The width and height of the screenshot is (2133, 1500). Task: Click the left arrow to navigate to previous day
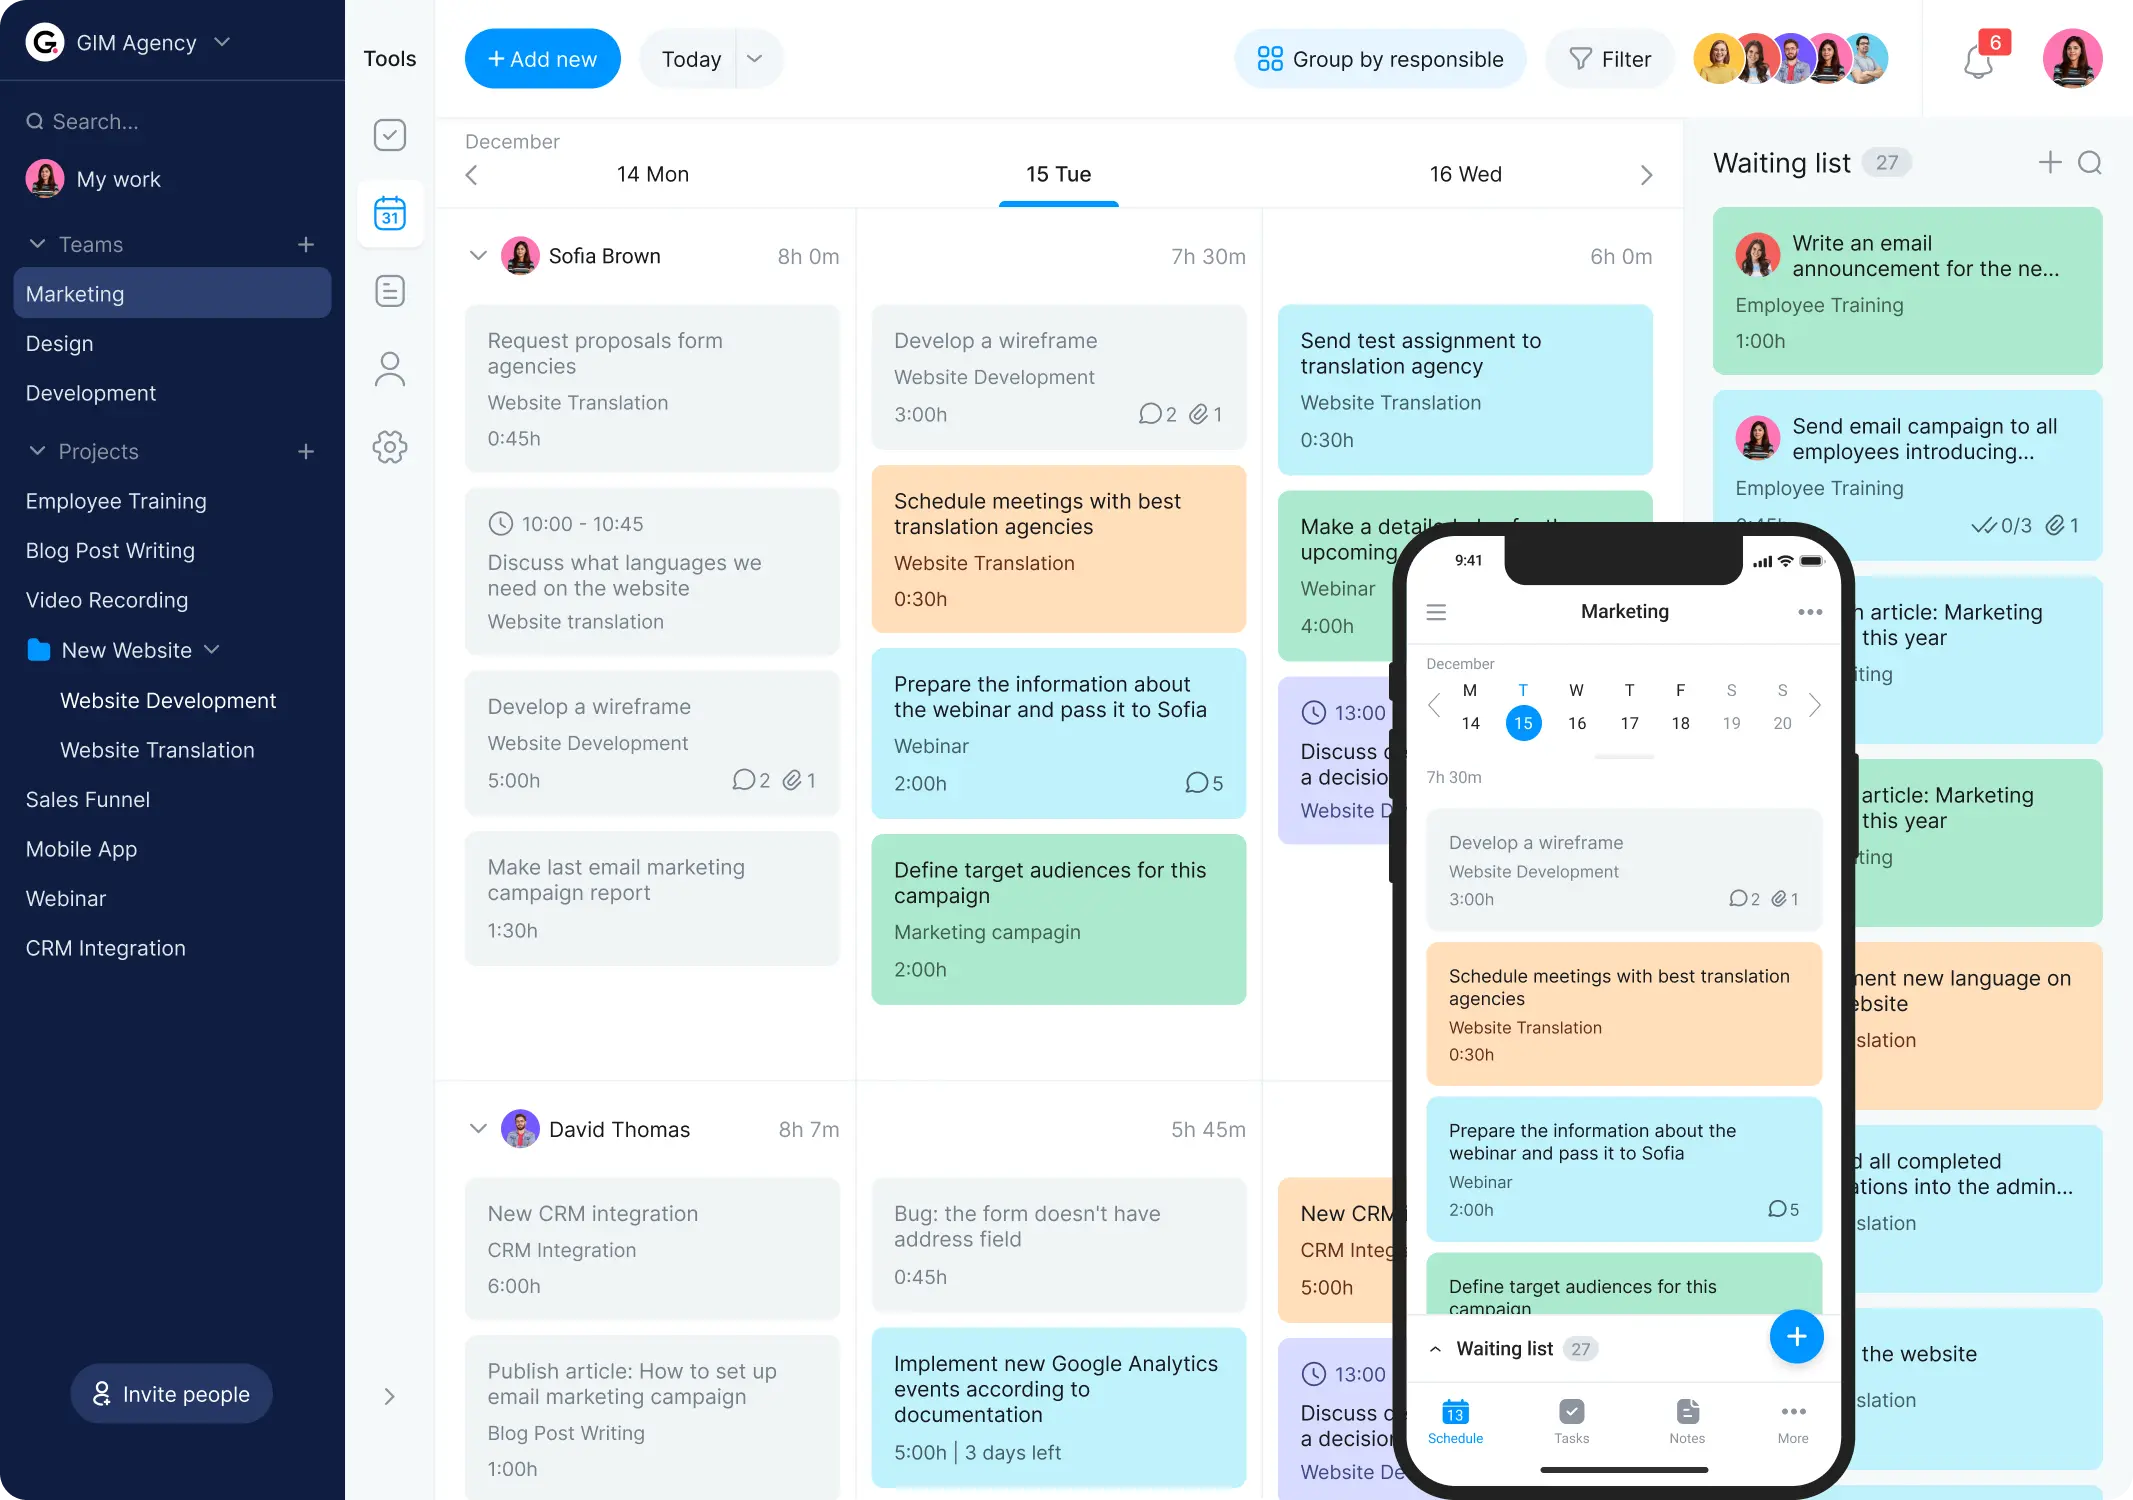pyautogui.click(x=472, y=174)
